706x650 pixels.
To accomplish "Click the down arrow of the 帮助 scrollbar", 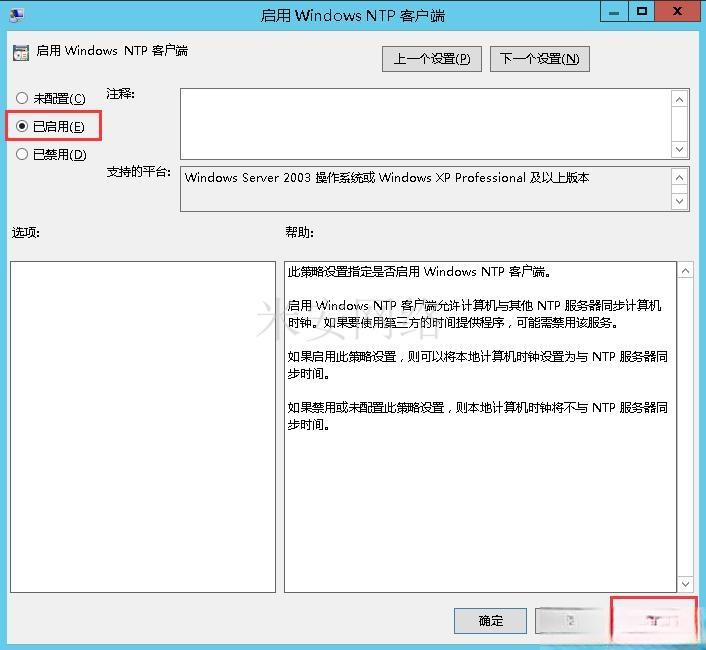I will coord(685,584).
